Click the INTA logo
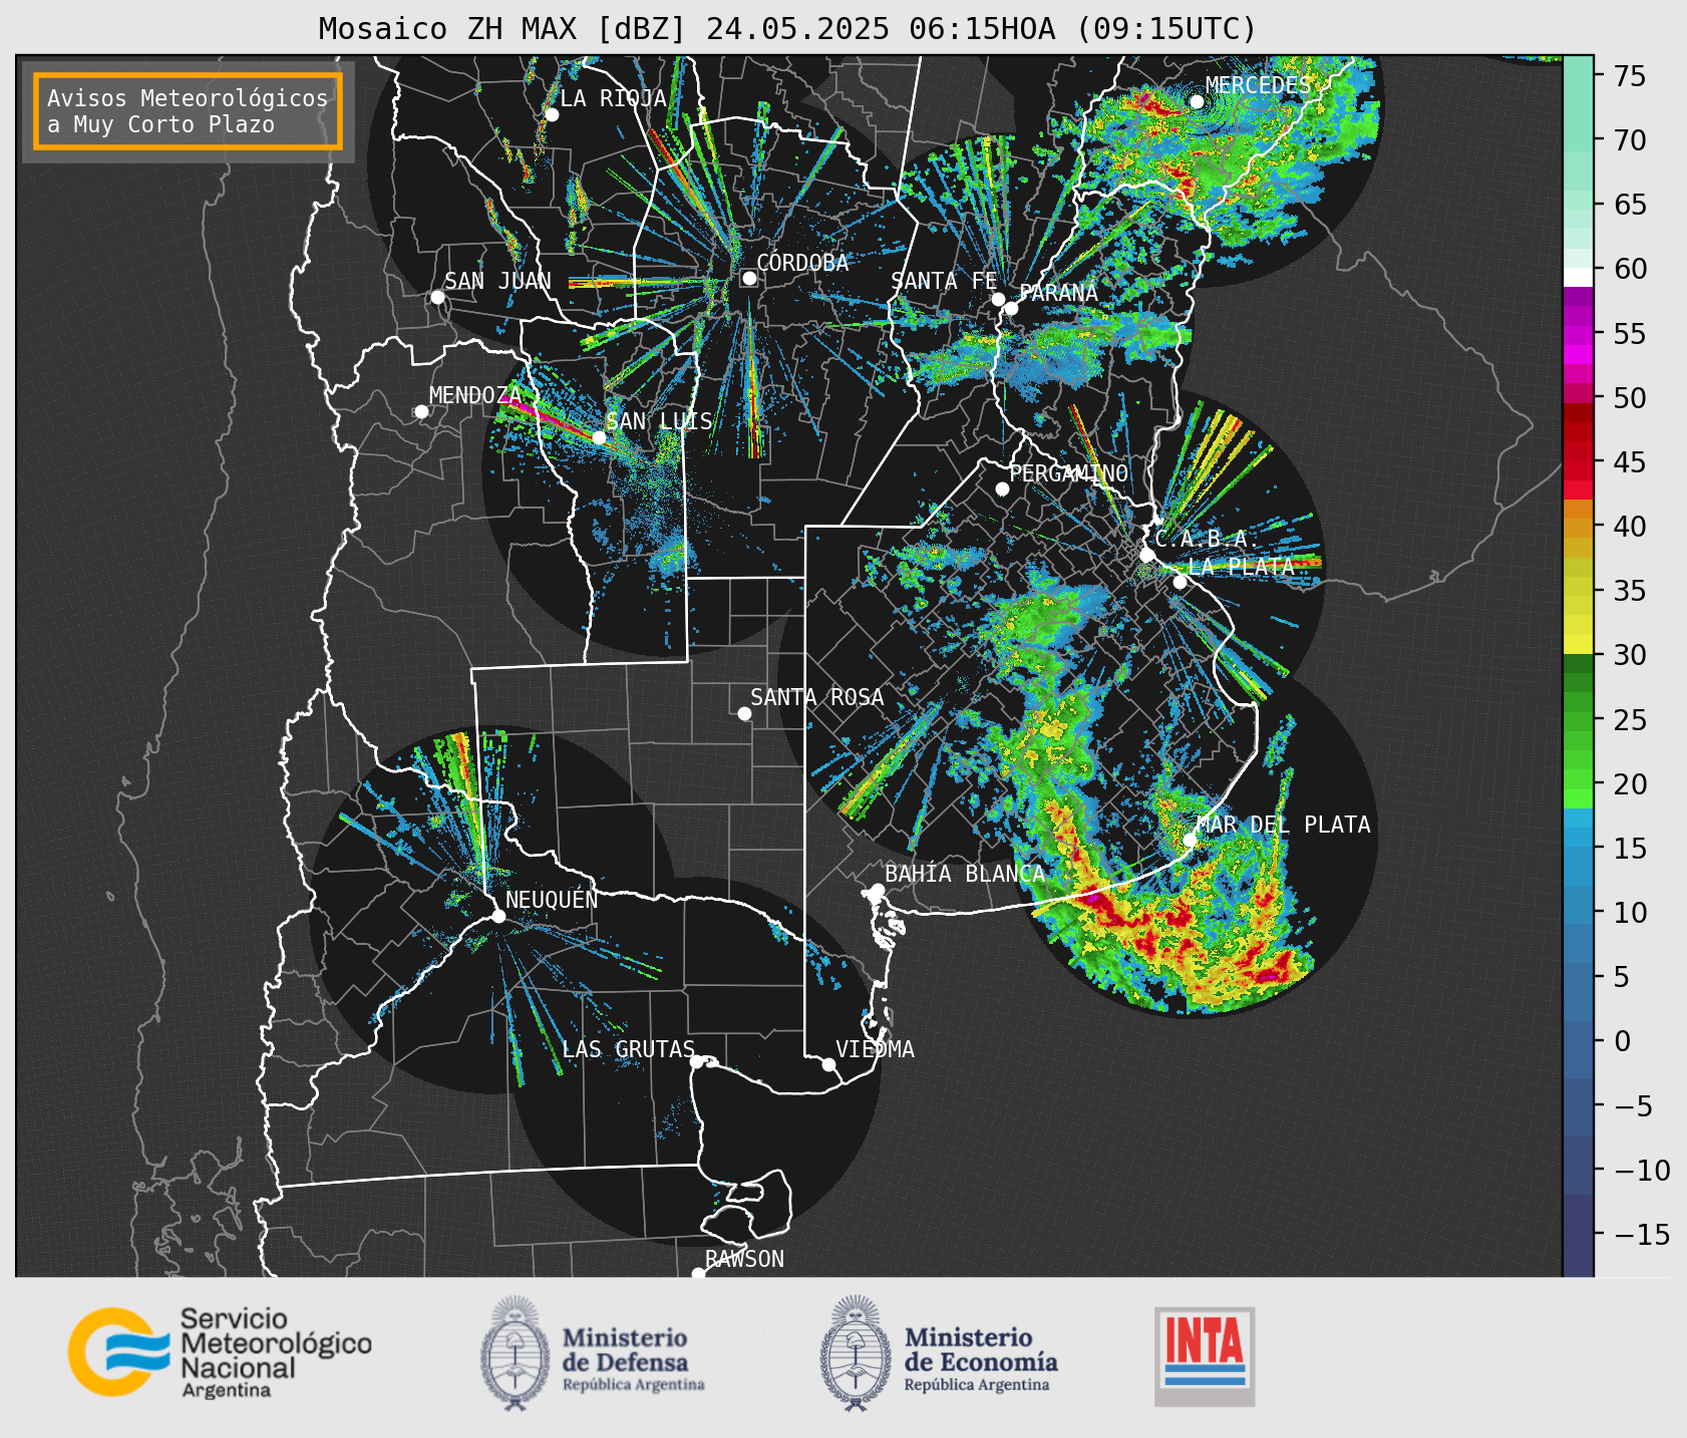 (x=1205, y=1356)
